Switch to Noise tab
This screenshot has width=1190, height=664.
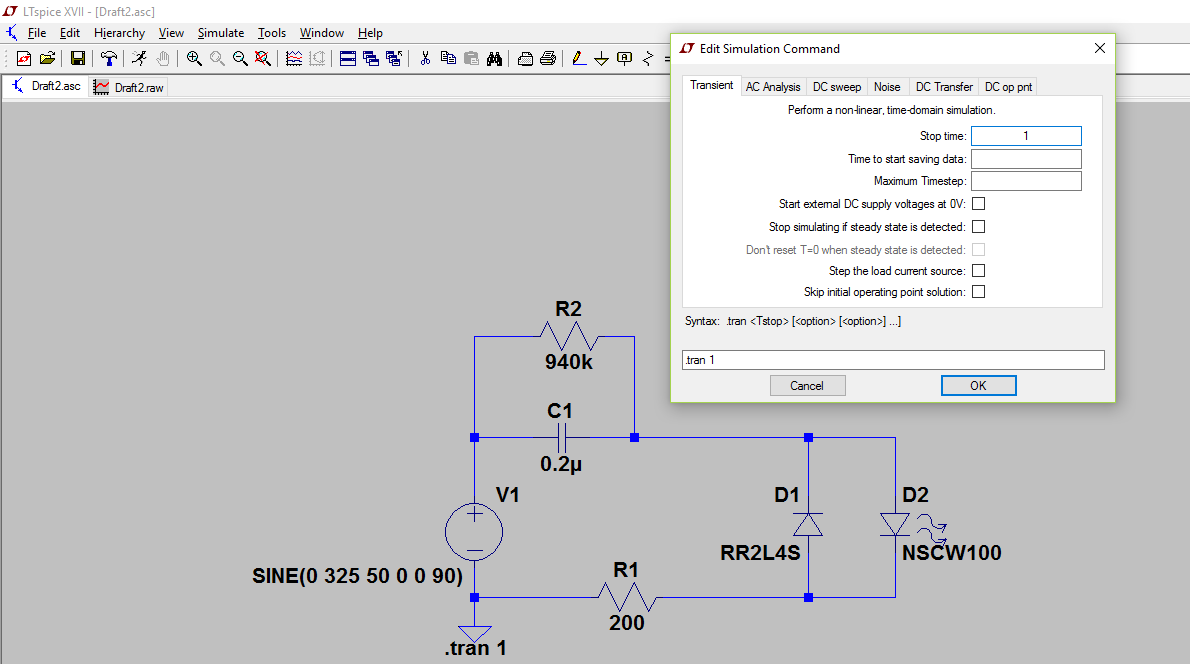point(886,87)
